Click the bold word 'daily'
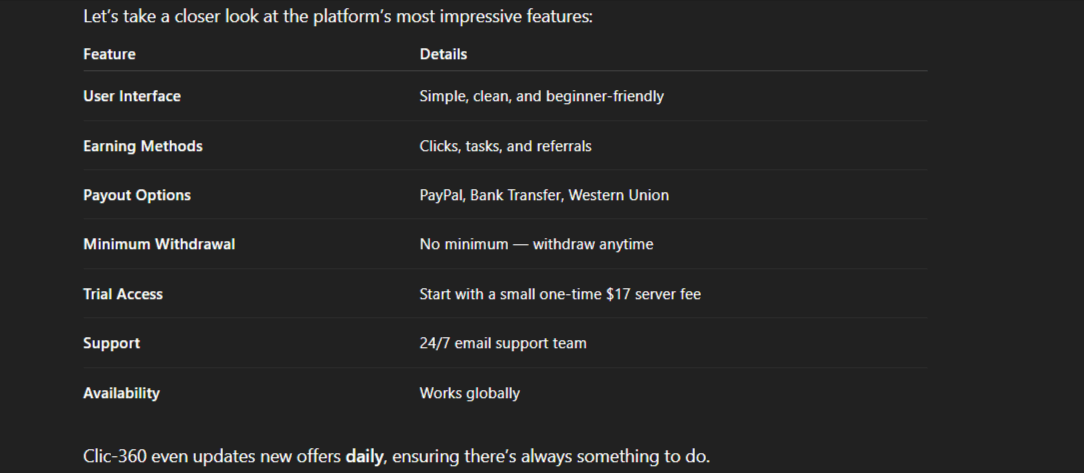This screenshot has height=473, width=1084. coord(364,457)
